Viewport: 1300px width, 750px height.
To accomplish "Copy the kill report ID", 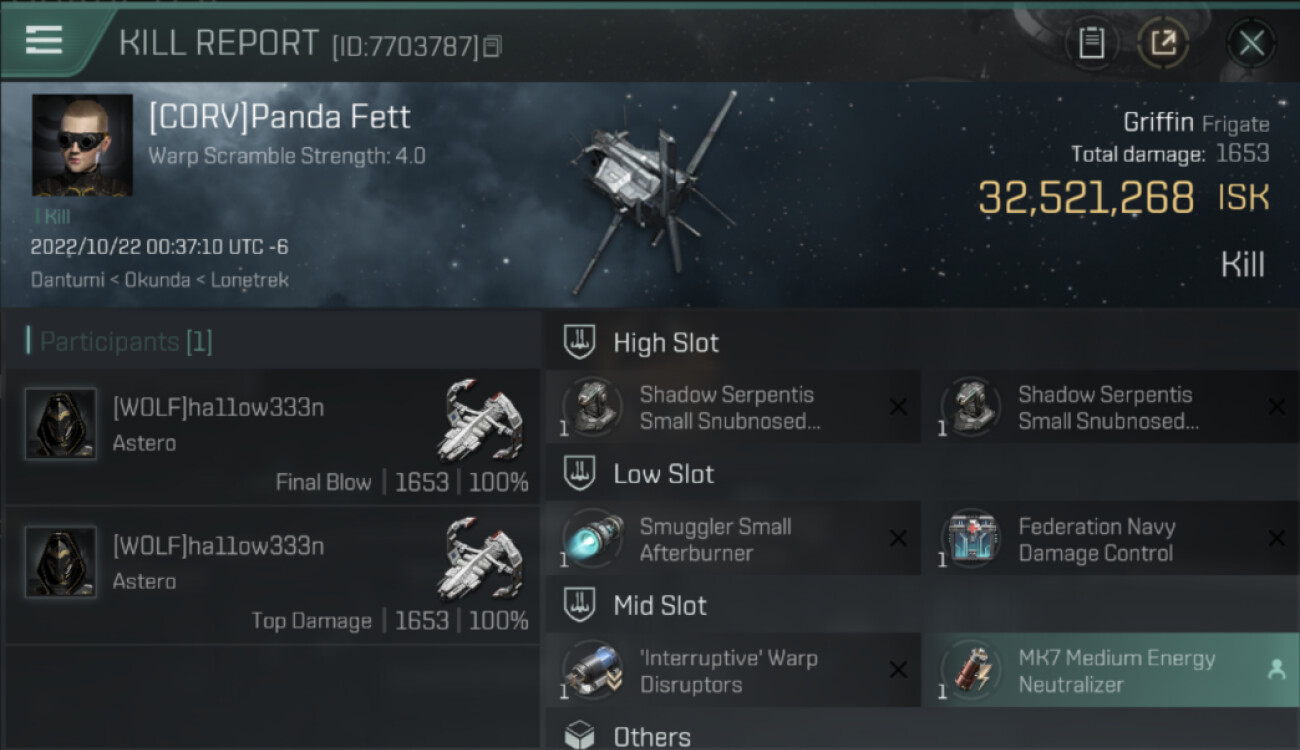I will pos(491,46).
